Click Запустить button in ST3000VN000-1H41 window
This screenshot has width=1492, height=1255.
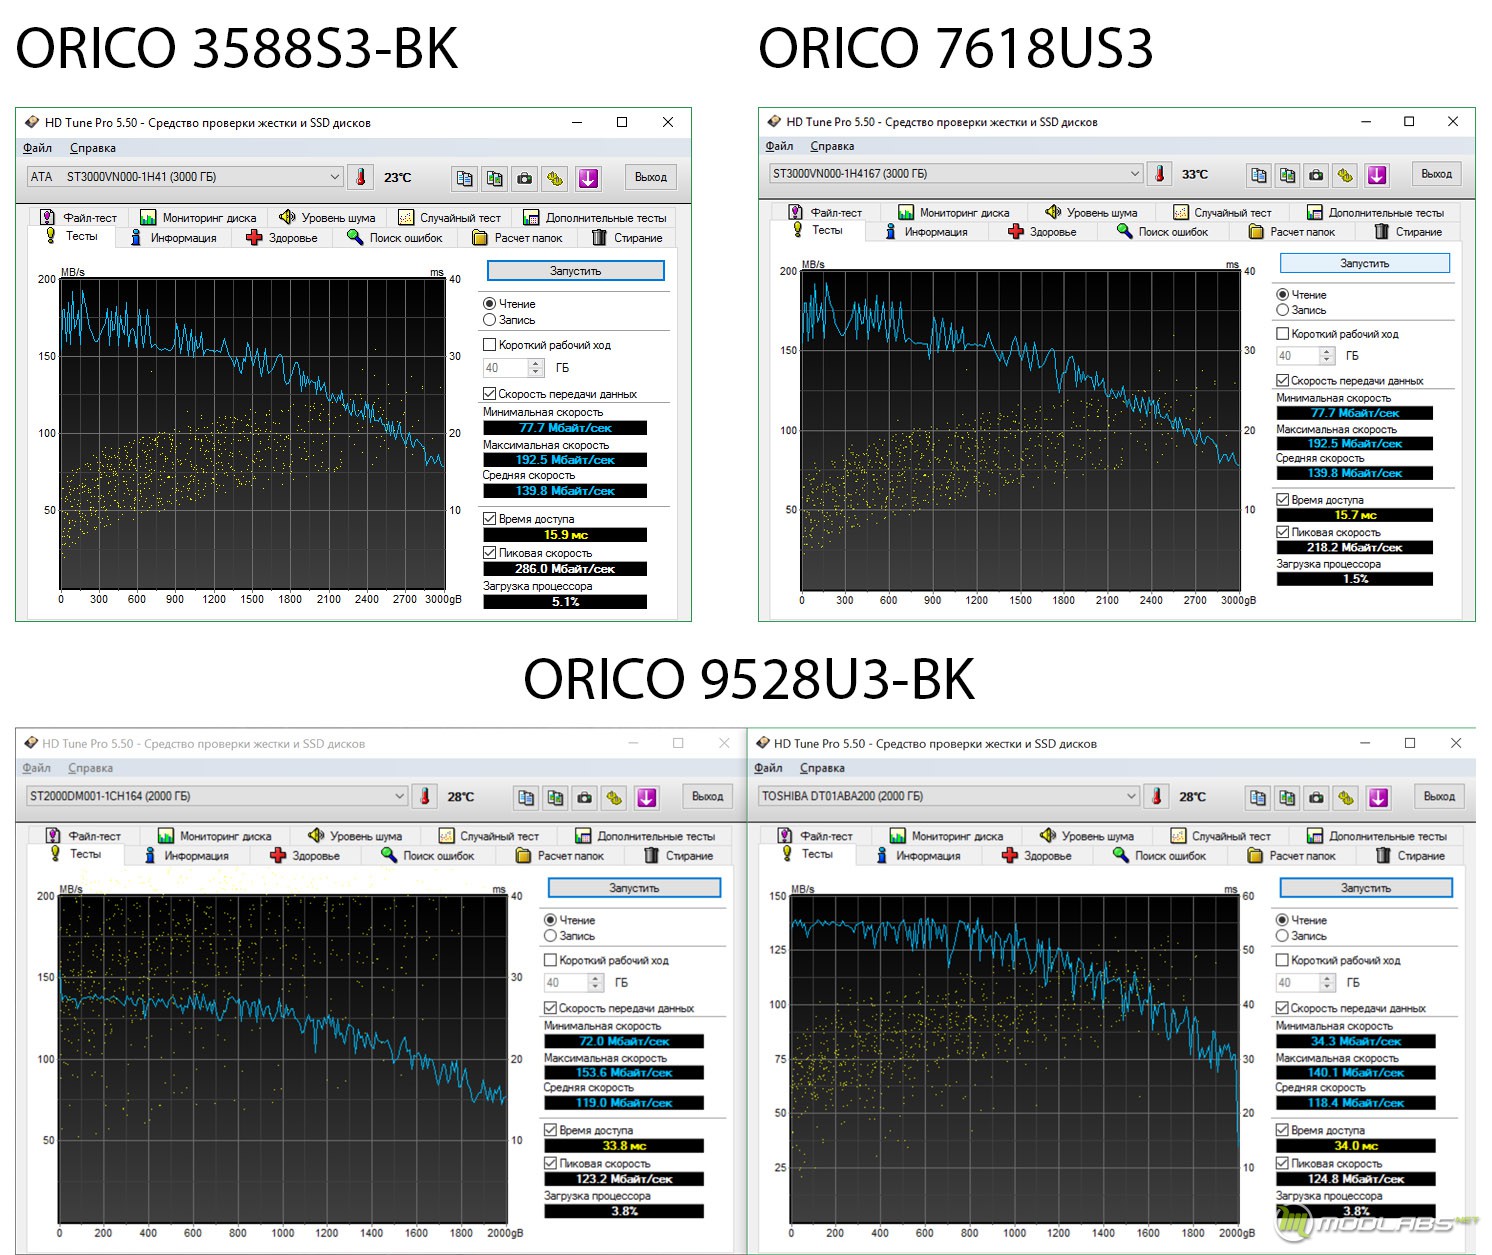(576, 271)
